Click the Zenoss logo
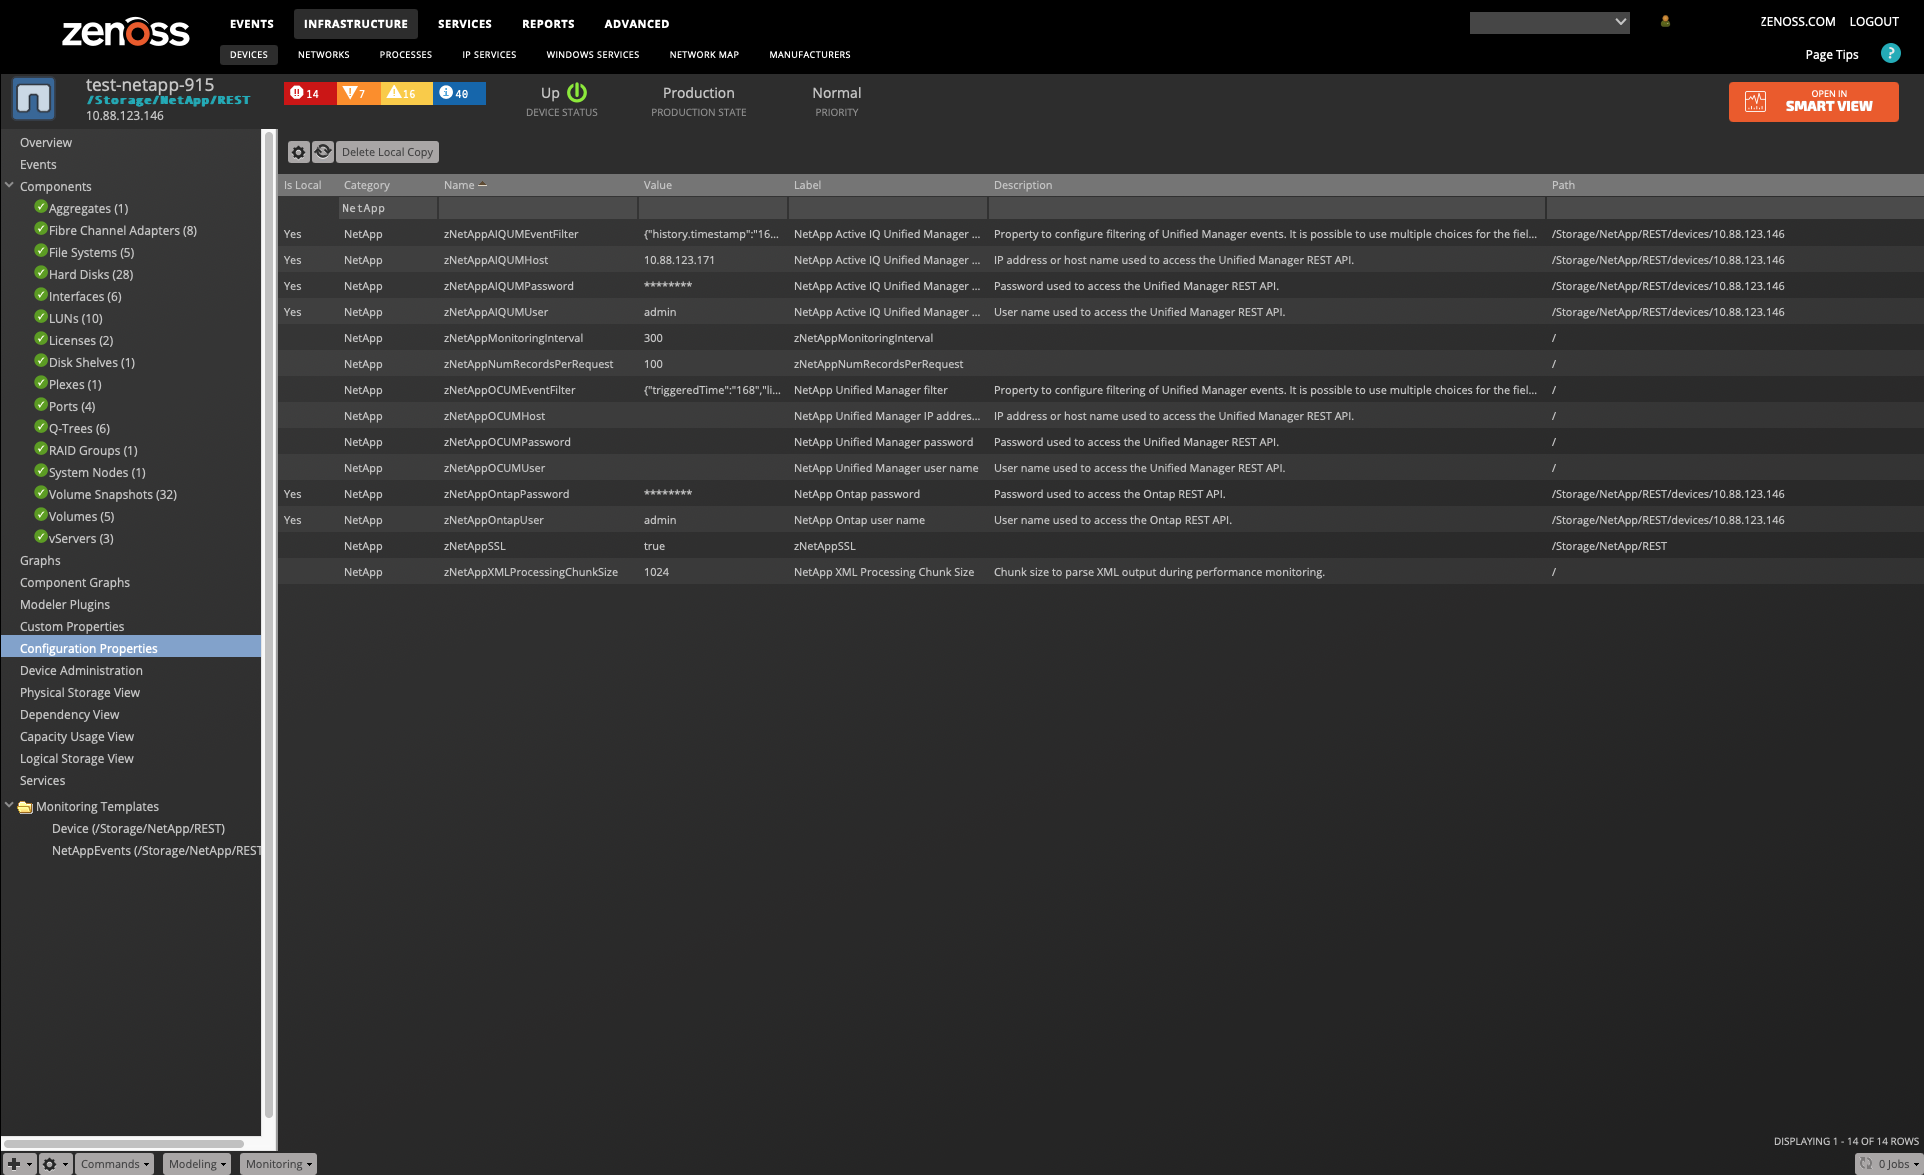 click(125, 32)
